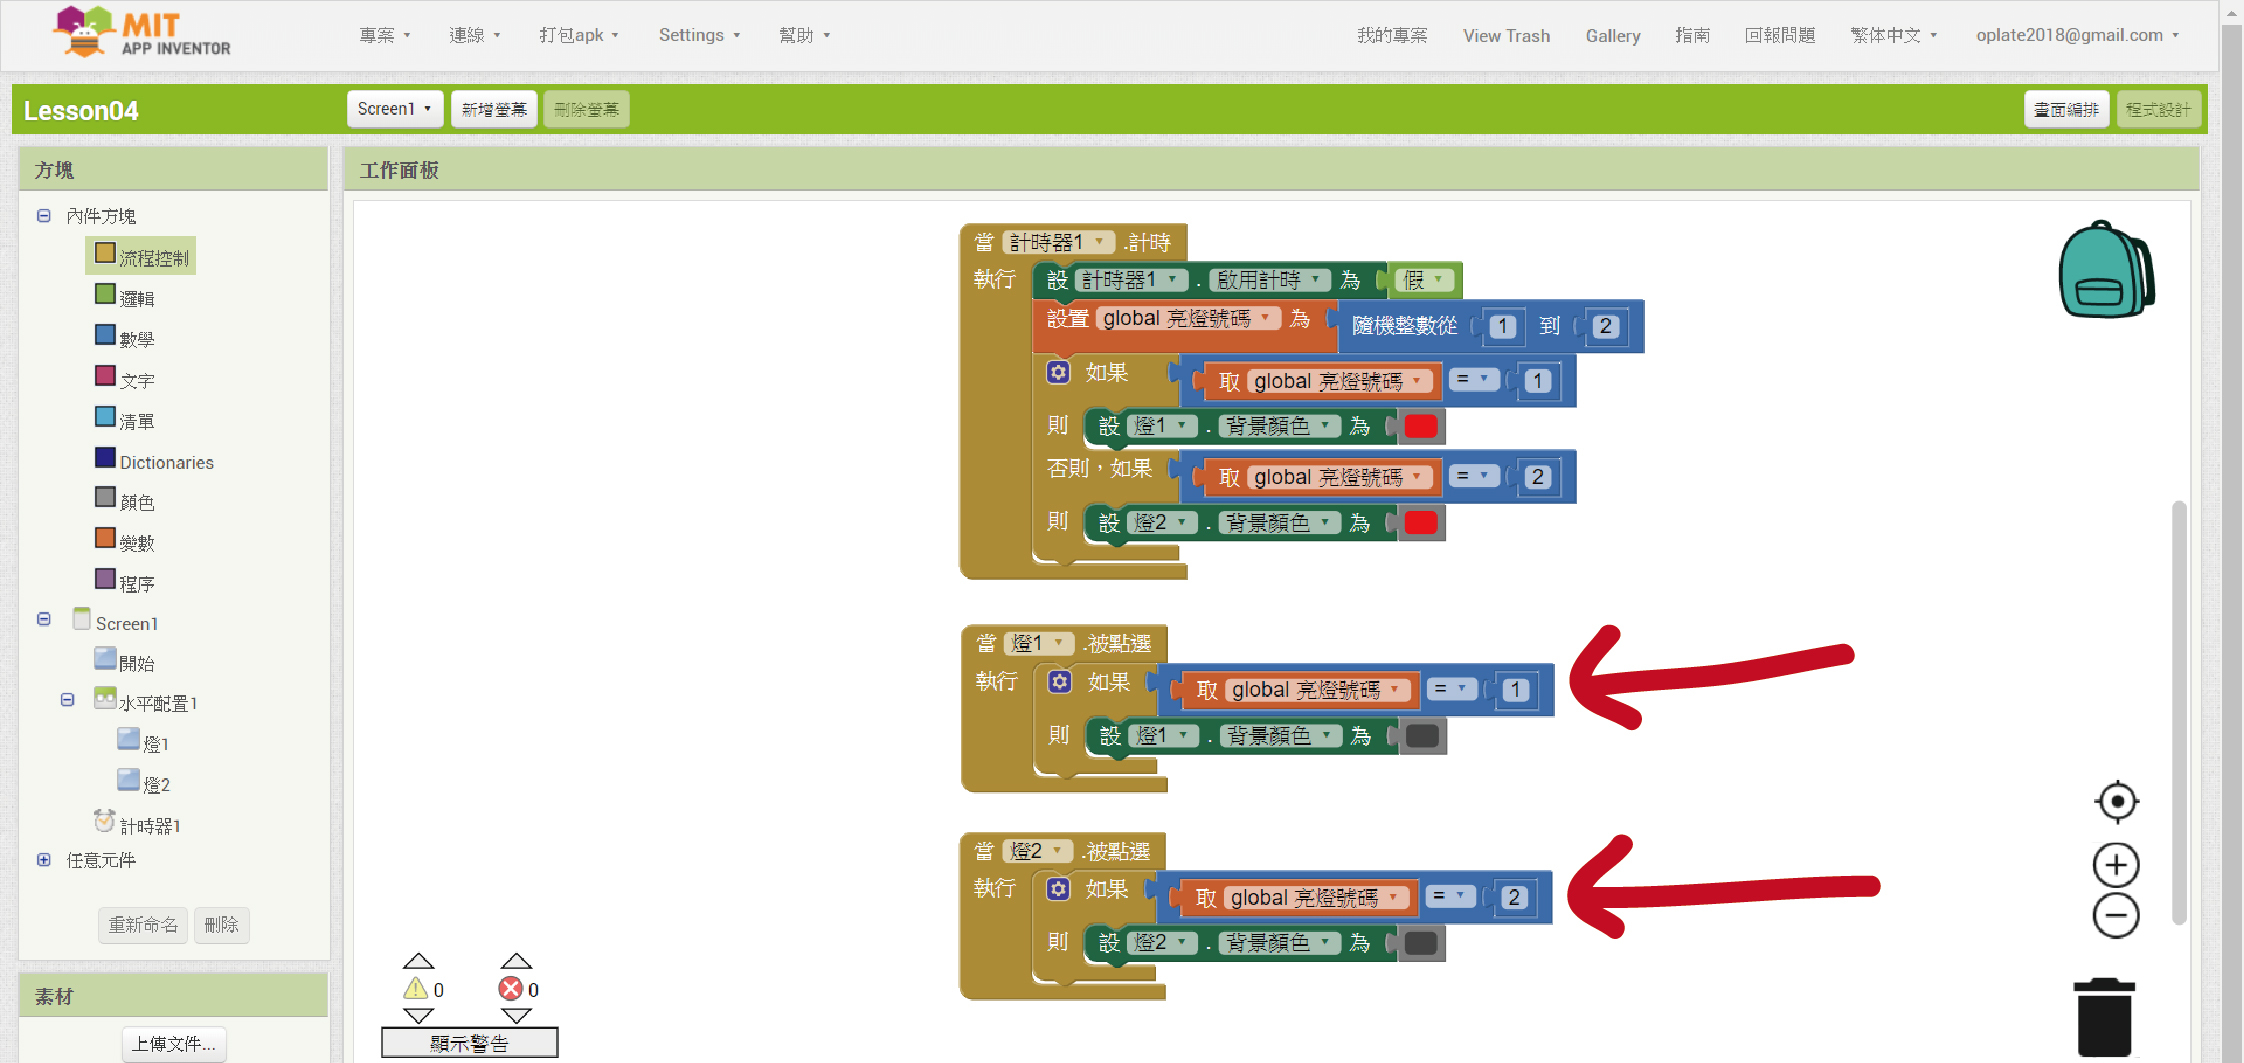Click dark gray swatch in 燈1 click block

(x=1422, y=736)
